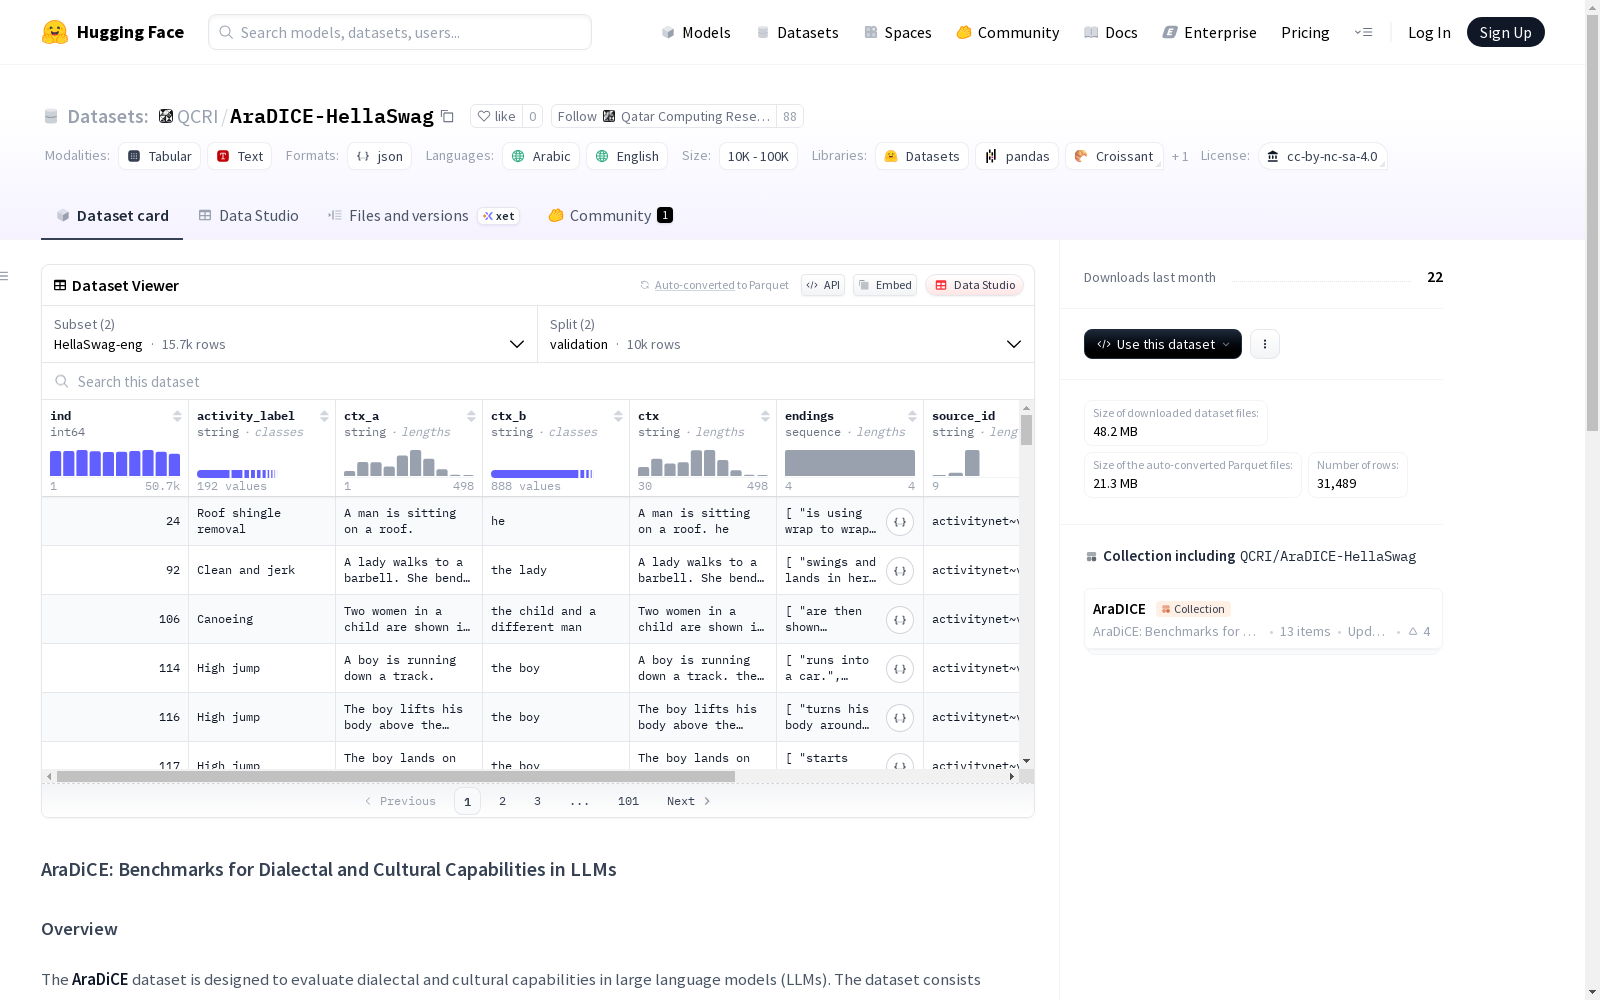The image size is (1600, 1000).
Task: Sort the ctx_a column
Action: point(471,416)
